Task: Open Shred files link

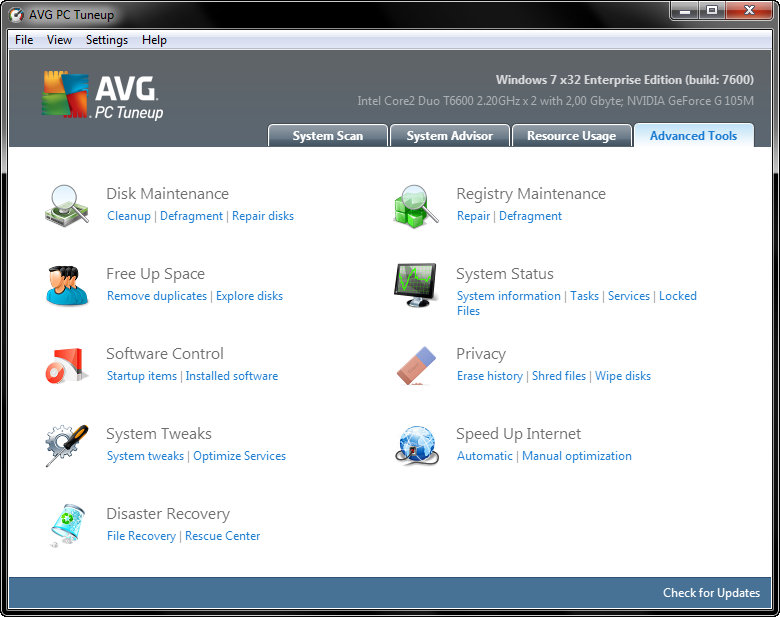Action: (x=559, y=376)
